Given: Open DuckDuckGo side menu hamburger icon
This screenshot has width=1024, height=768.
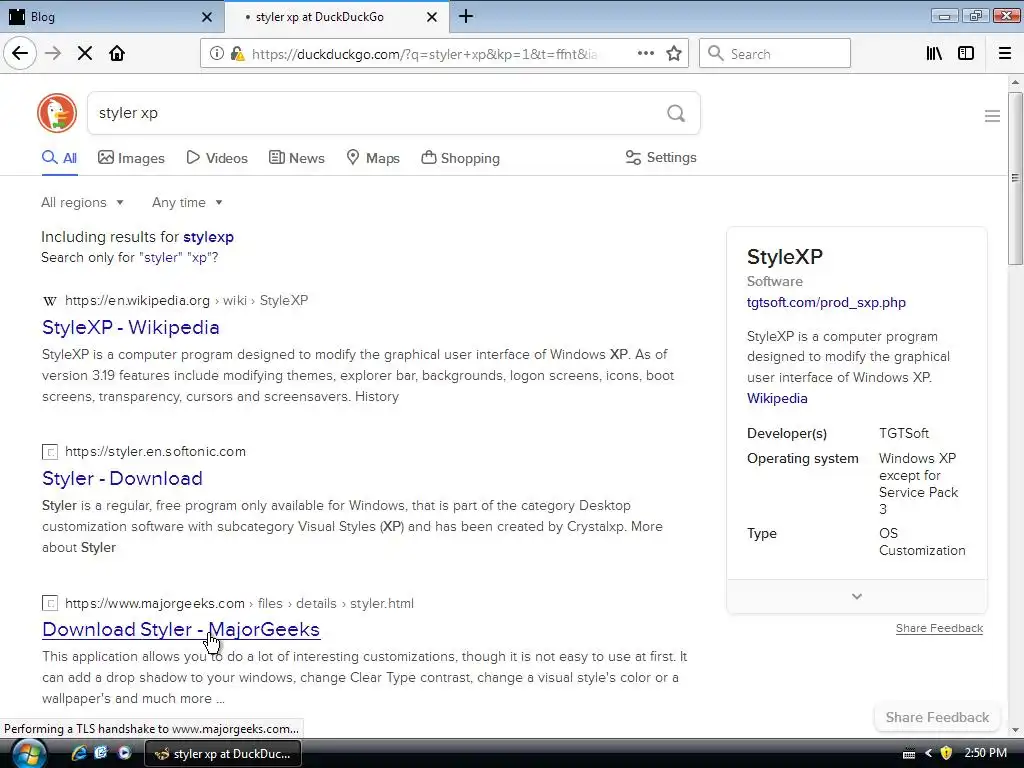Looking at the screenshot, I should 992,116.
